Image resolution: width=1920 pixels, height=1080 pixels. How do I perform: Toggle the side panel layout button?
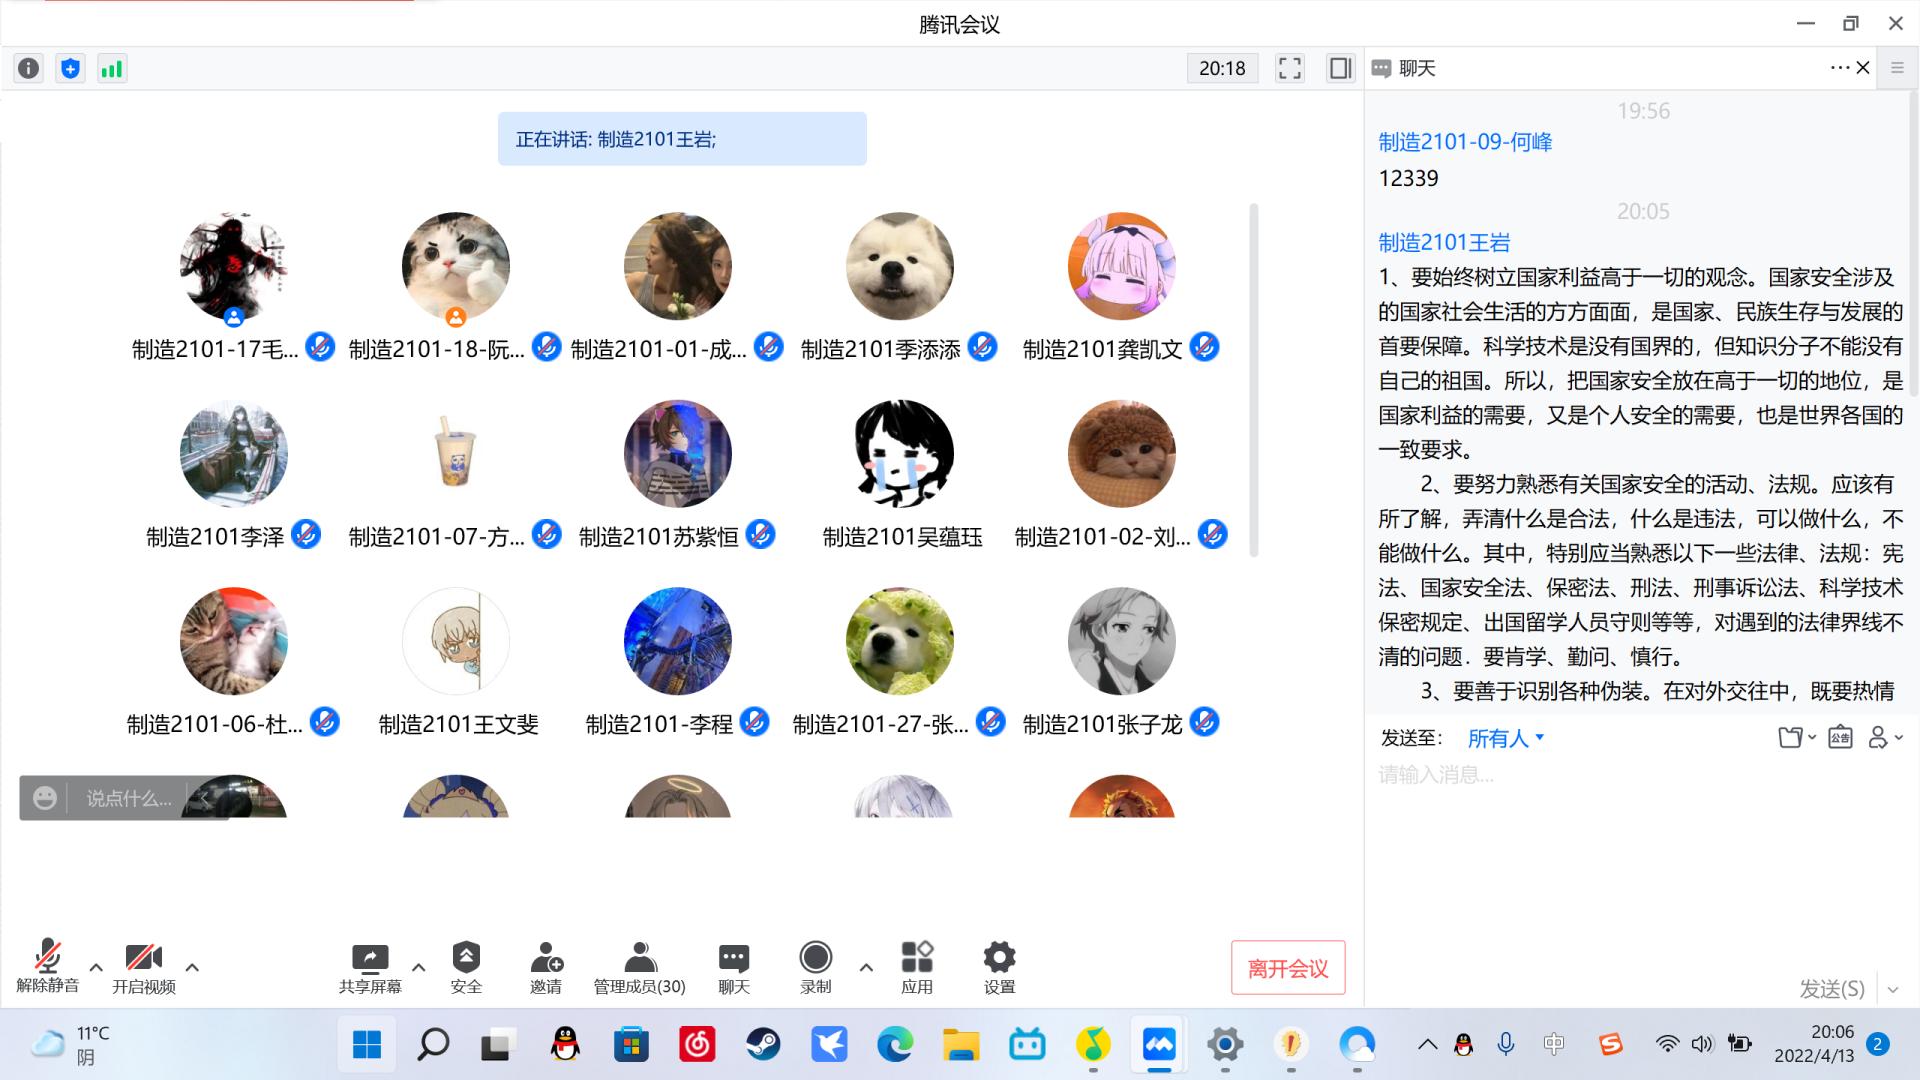coord(1340,68)
